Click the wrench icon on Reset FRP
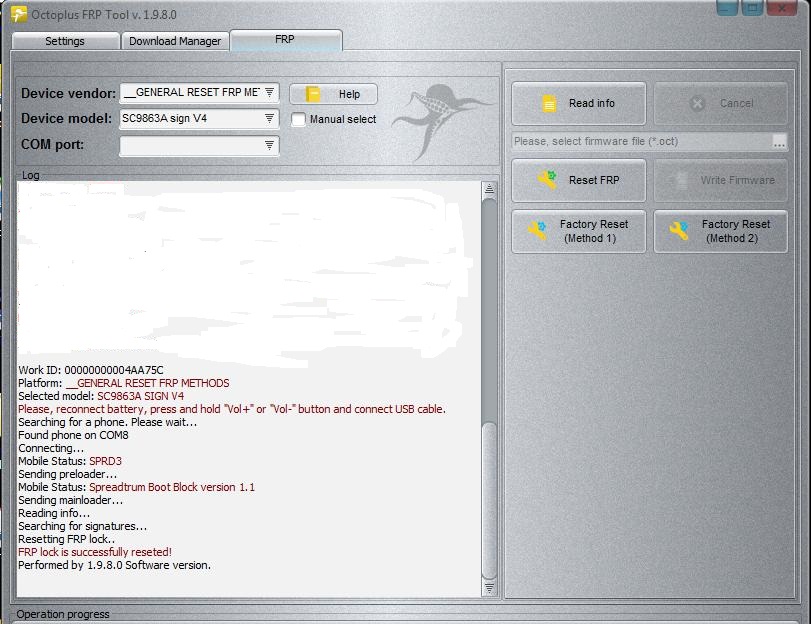 tap(547, 180)
